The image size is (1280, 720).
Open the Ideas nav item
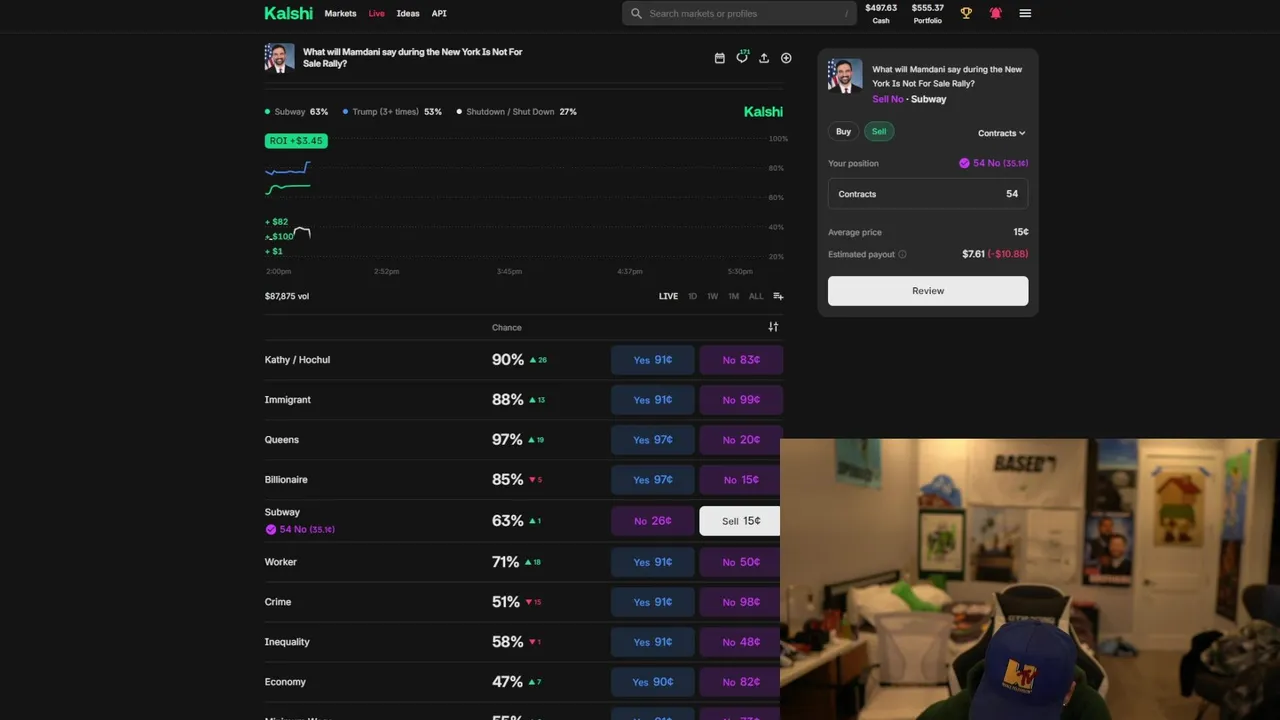tap(408, 13)
